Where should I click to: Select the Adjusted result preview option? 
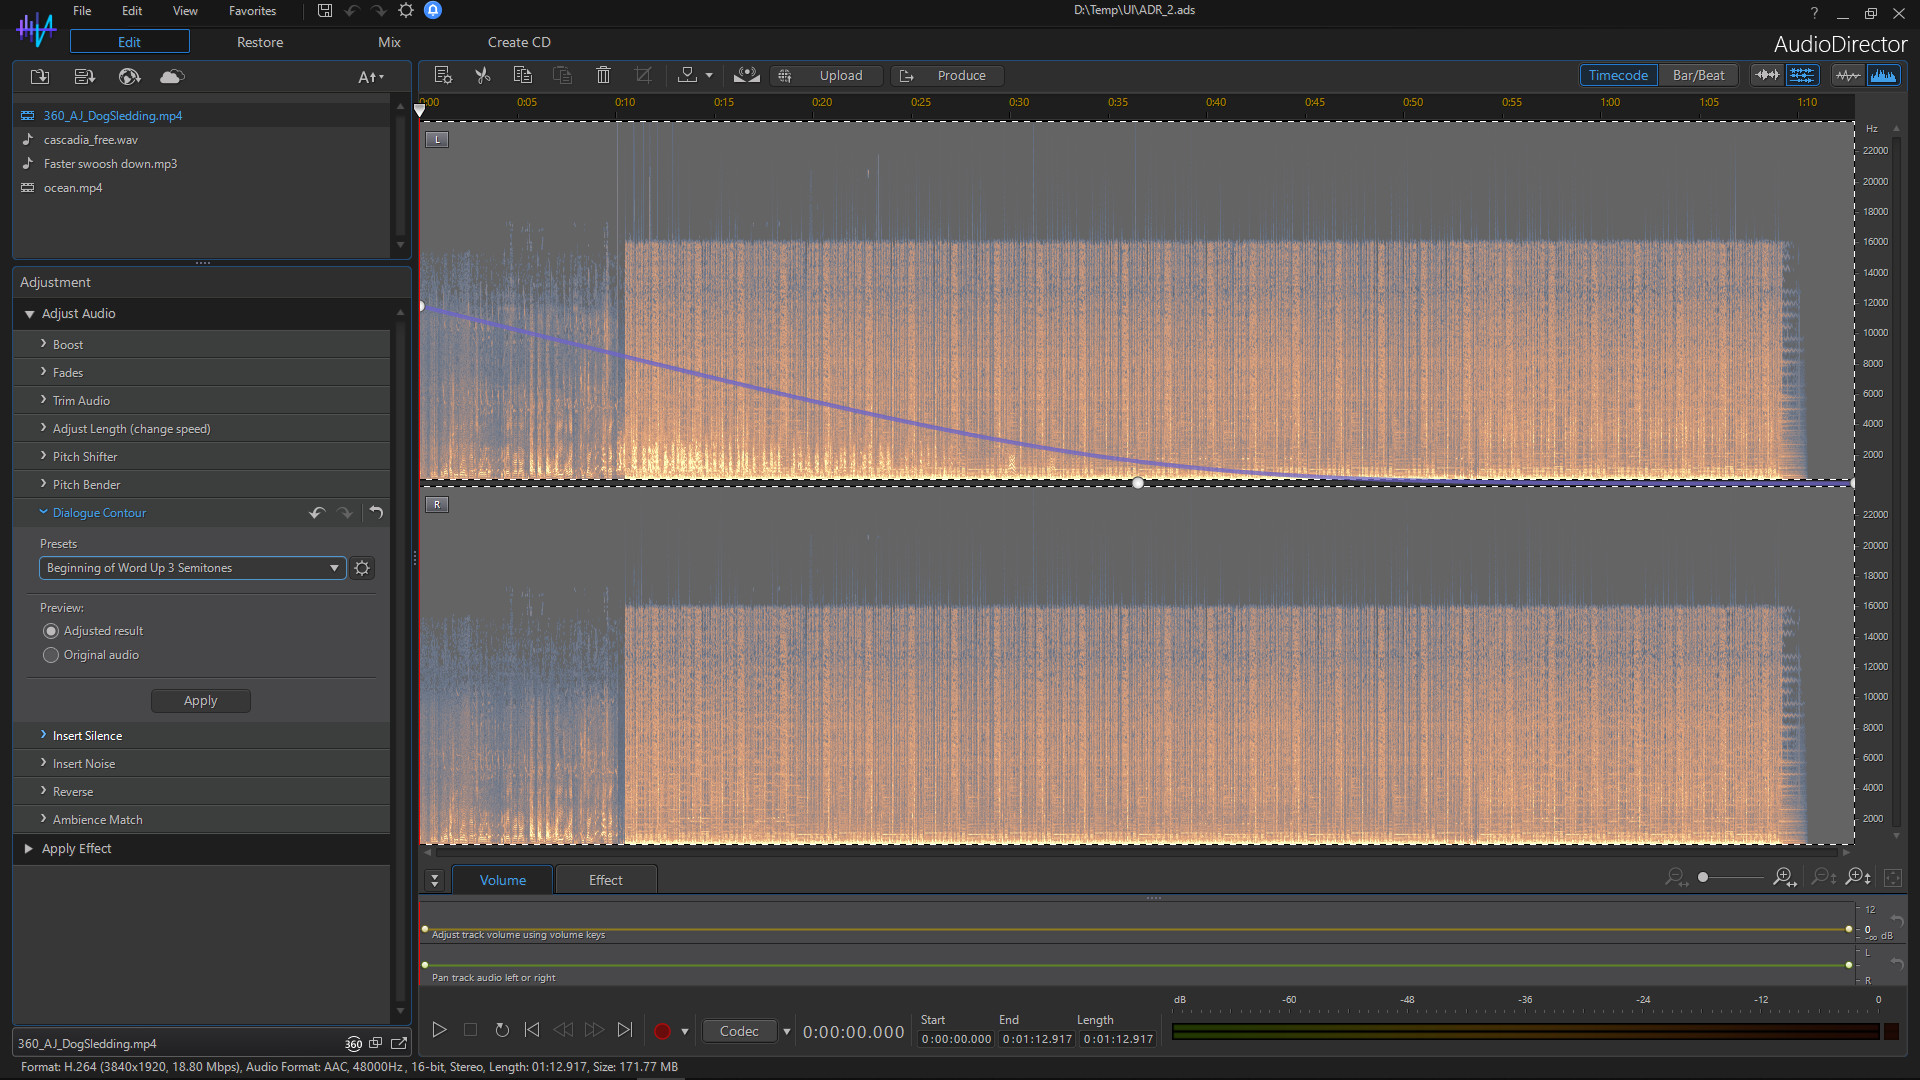click(x=50, y=631)
